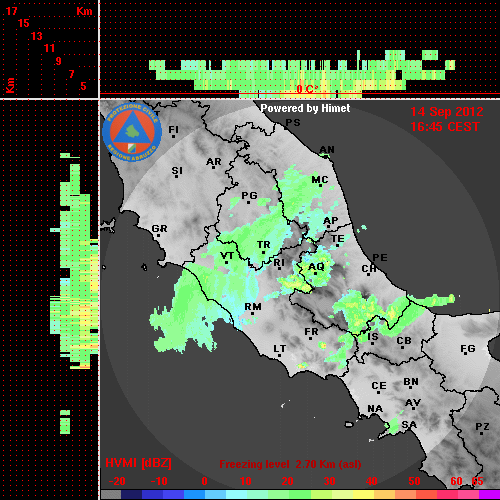Click the '11' height scale value
This screenshot has width=500, height=500.
(49, 48)
